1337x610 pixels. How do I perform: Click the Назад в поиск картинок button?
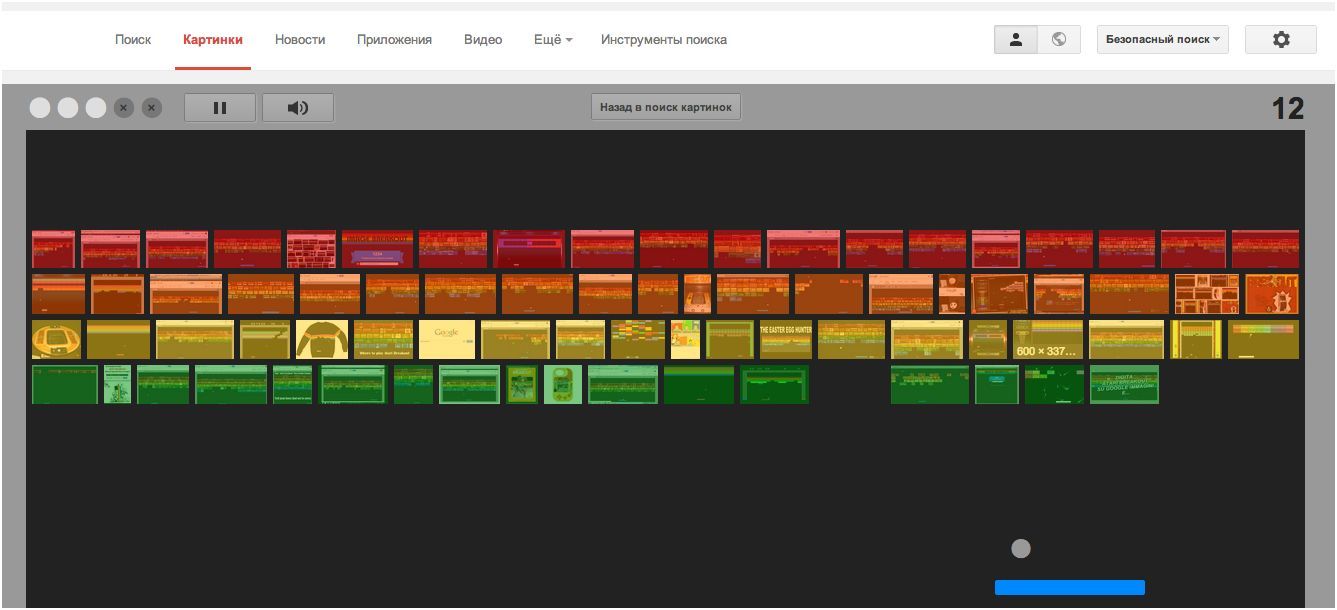tap(666, 106)
